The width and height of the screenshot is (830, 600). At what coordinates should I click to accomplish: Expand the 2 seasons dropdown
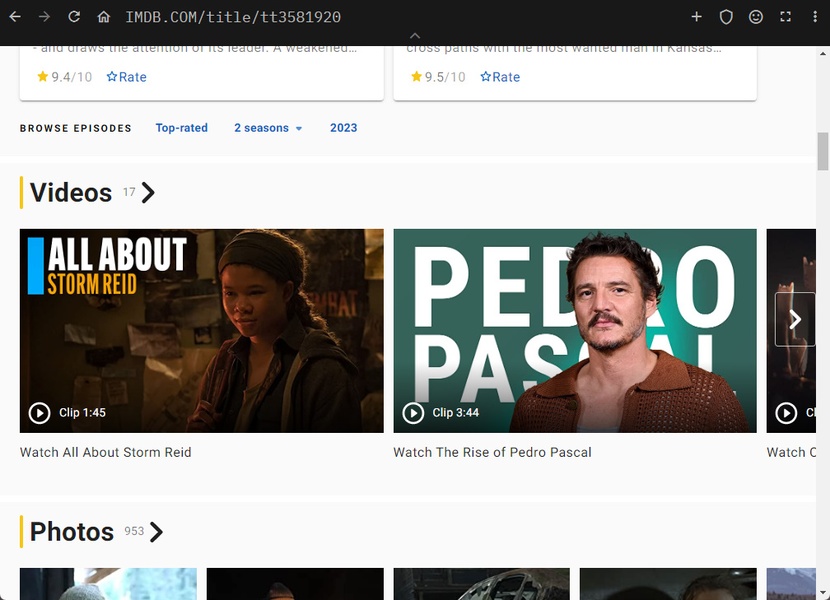(268, 128)
